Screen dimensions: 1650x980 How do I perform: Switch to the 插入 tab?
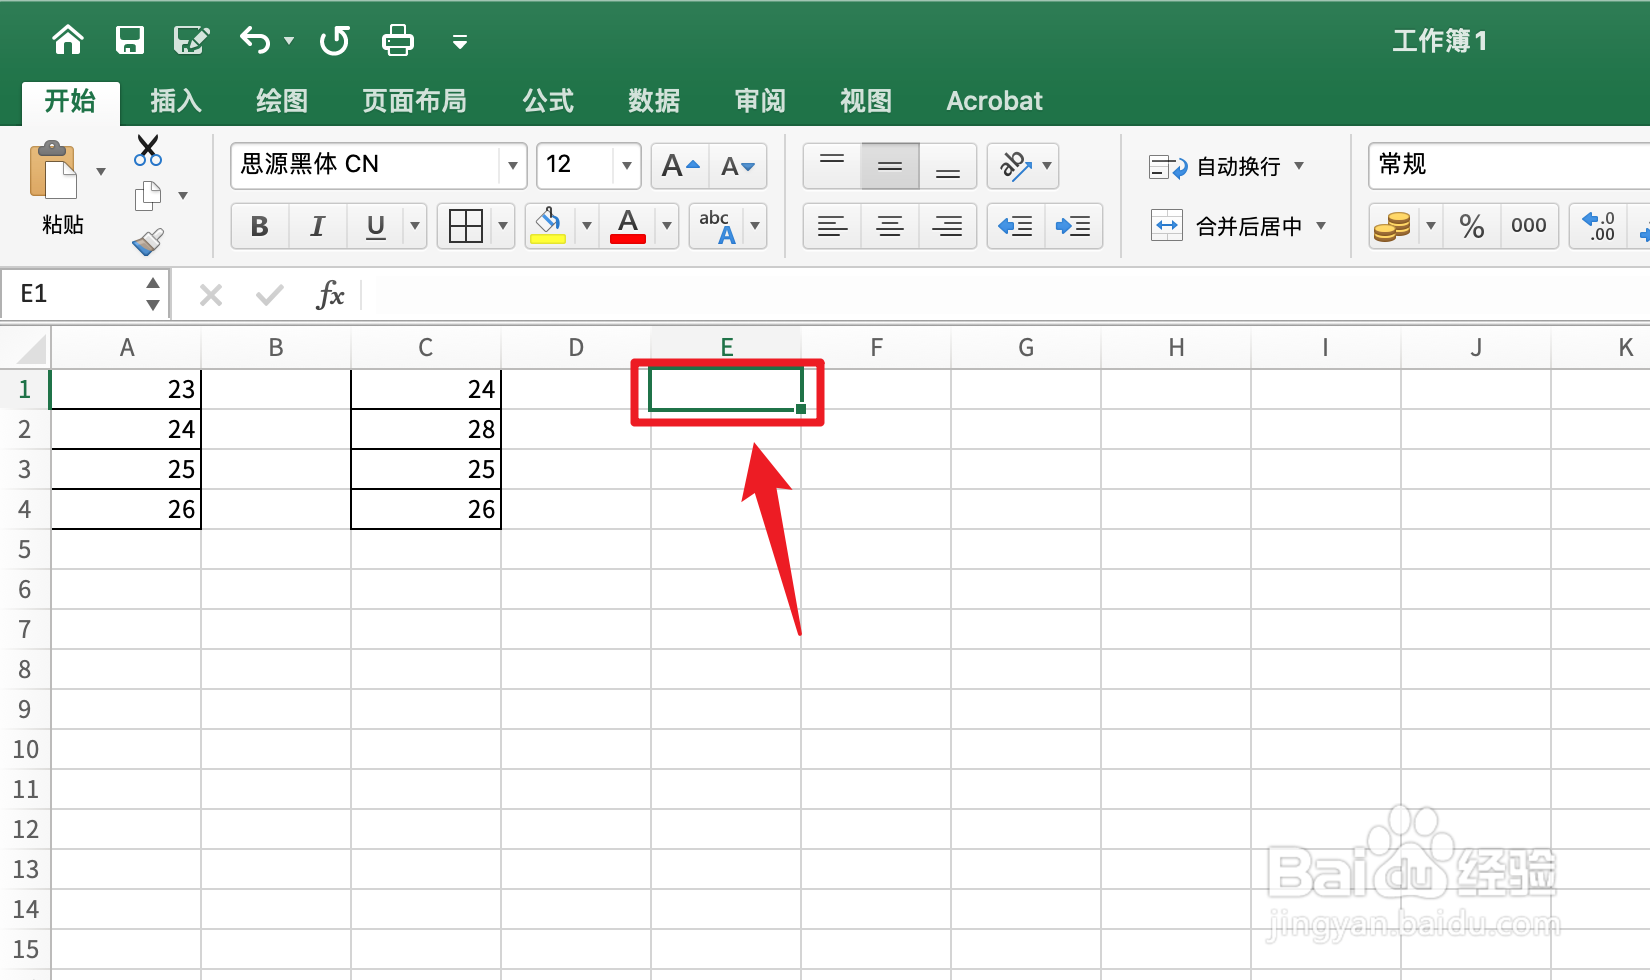[x=176, y=101]
